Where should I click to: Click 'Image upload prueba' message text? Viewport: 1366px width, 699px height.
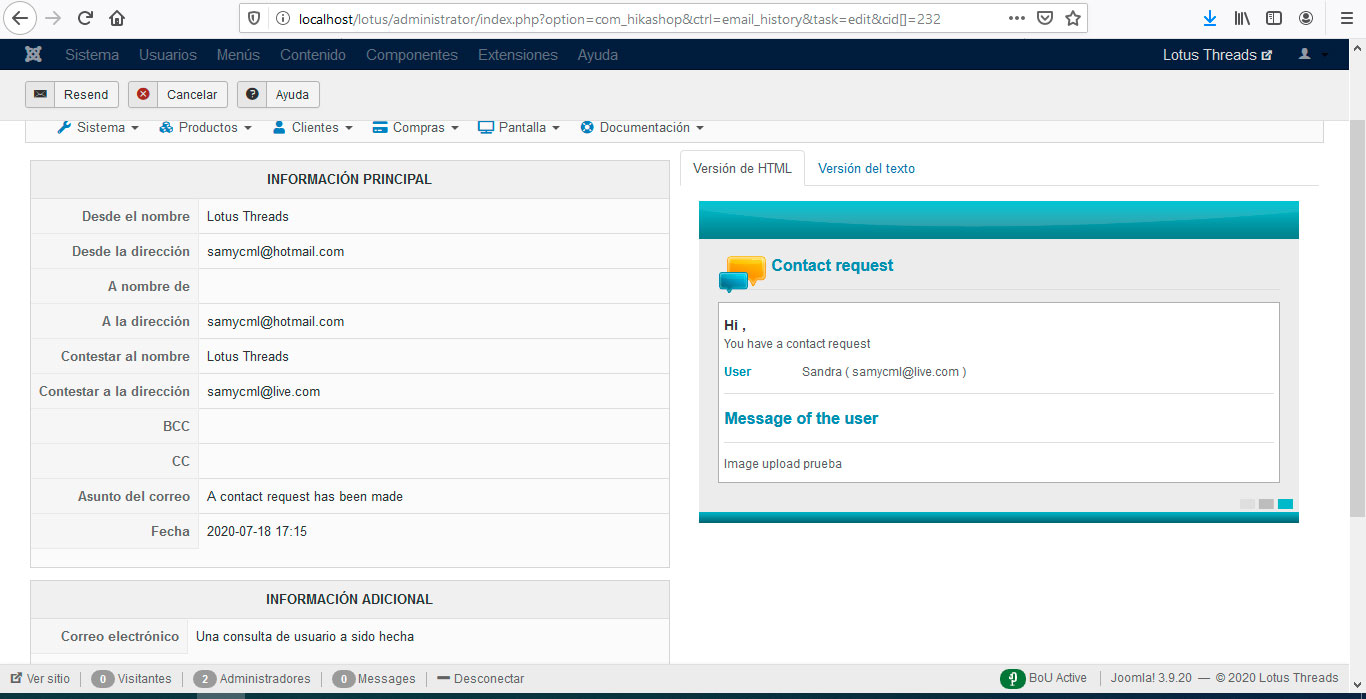[783, 464]
